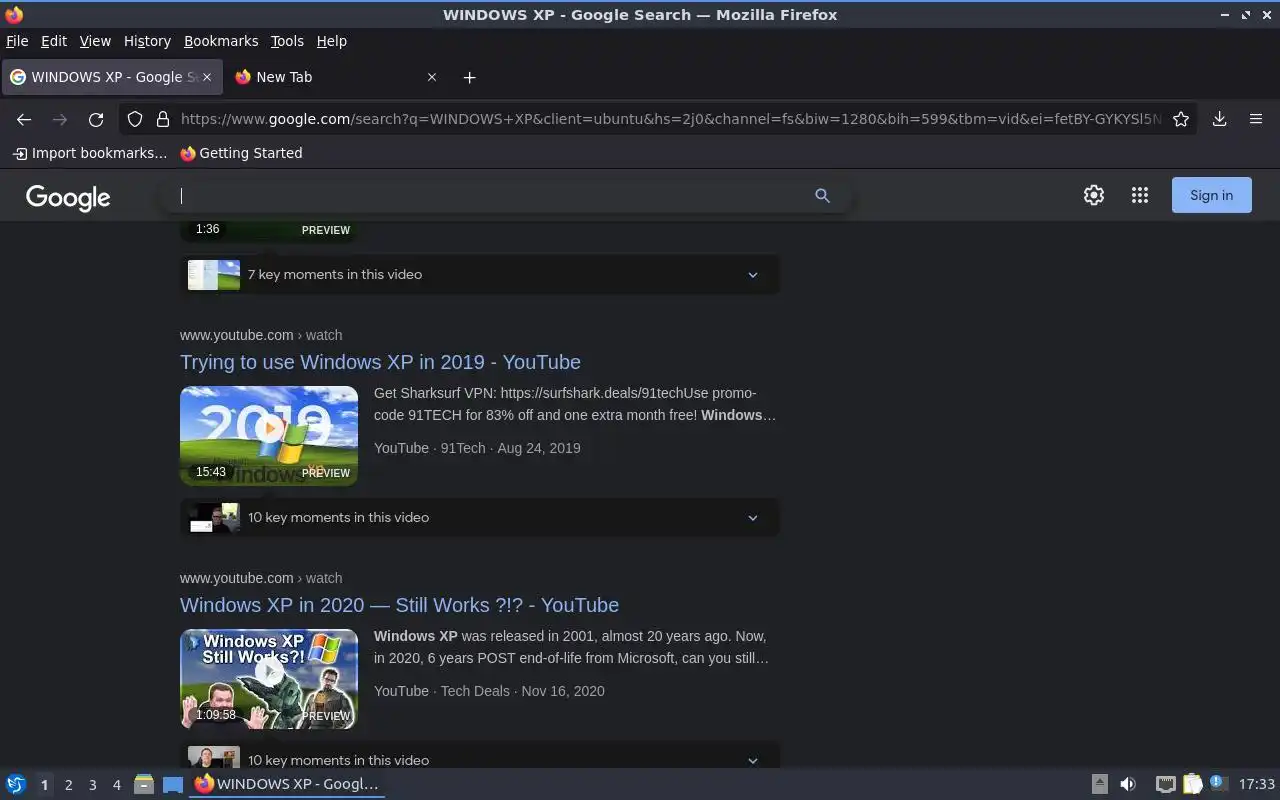Click the 7 key moments preview thumbnail
This screenshot has height=800, width=1280.
point(214,274)
